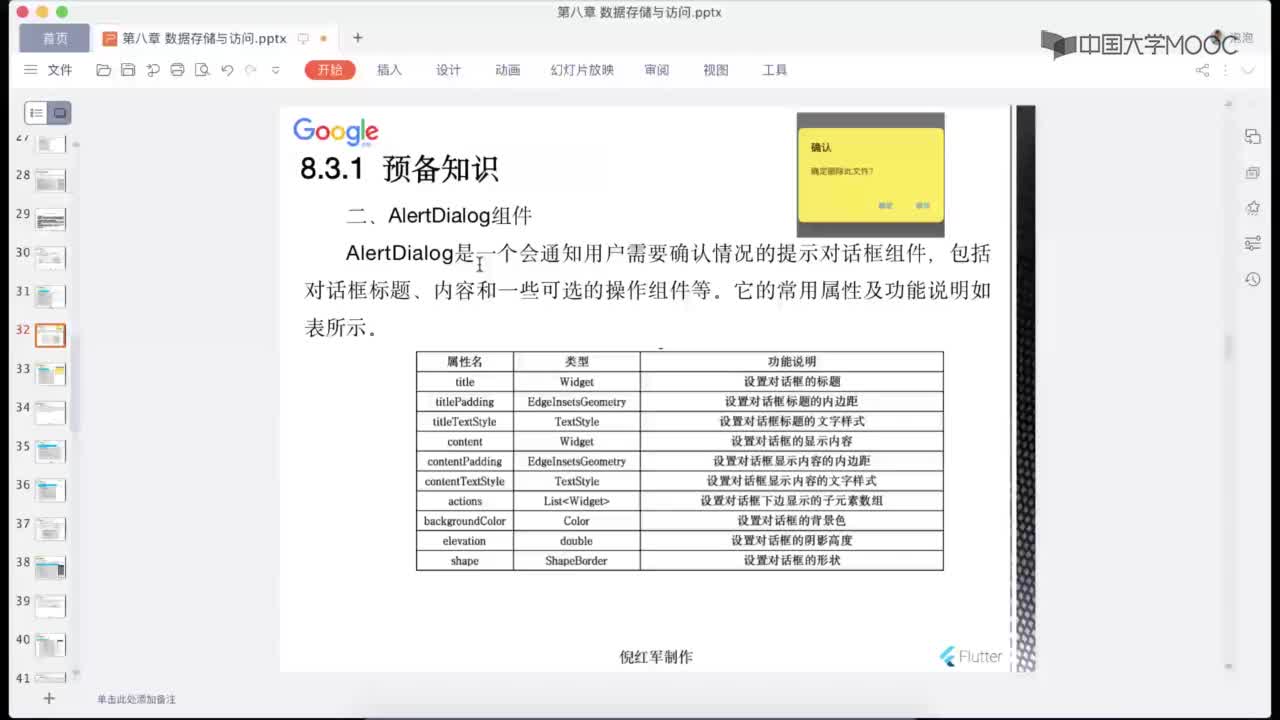The image size is (1280, 720).
Task: Select slide 34 thumbnail
Action: pos(51,412)
